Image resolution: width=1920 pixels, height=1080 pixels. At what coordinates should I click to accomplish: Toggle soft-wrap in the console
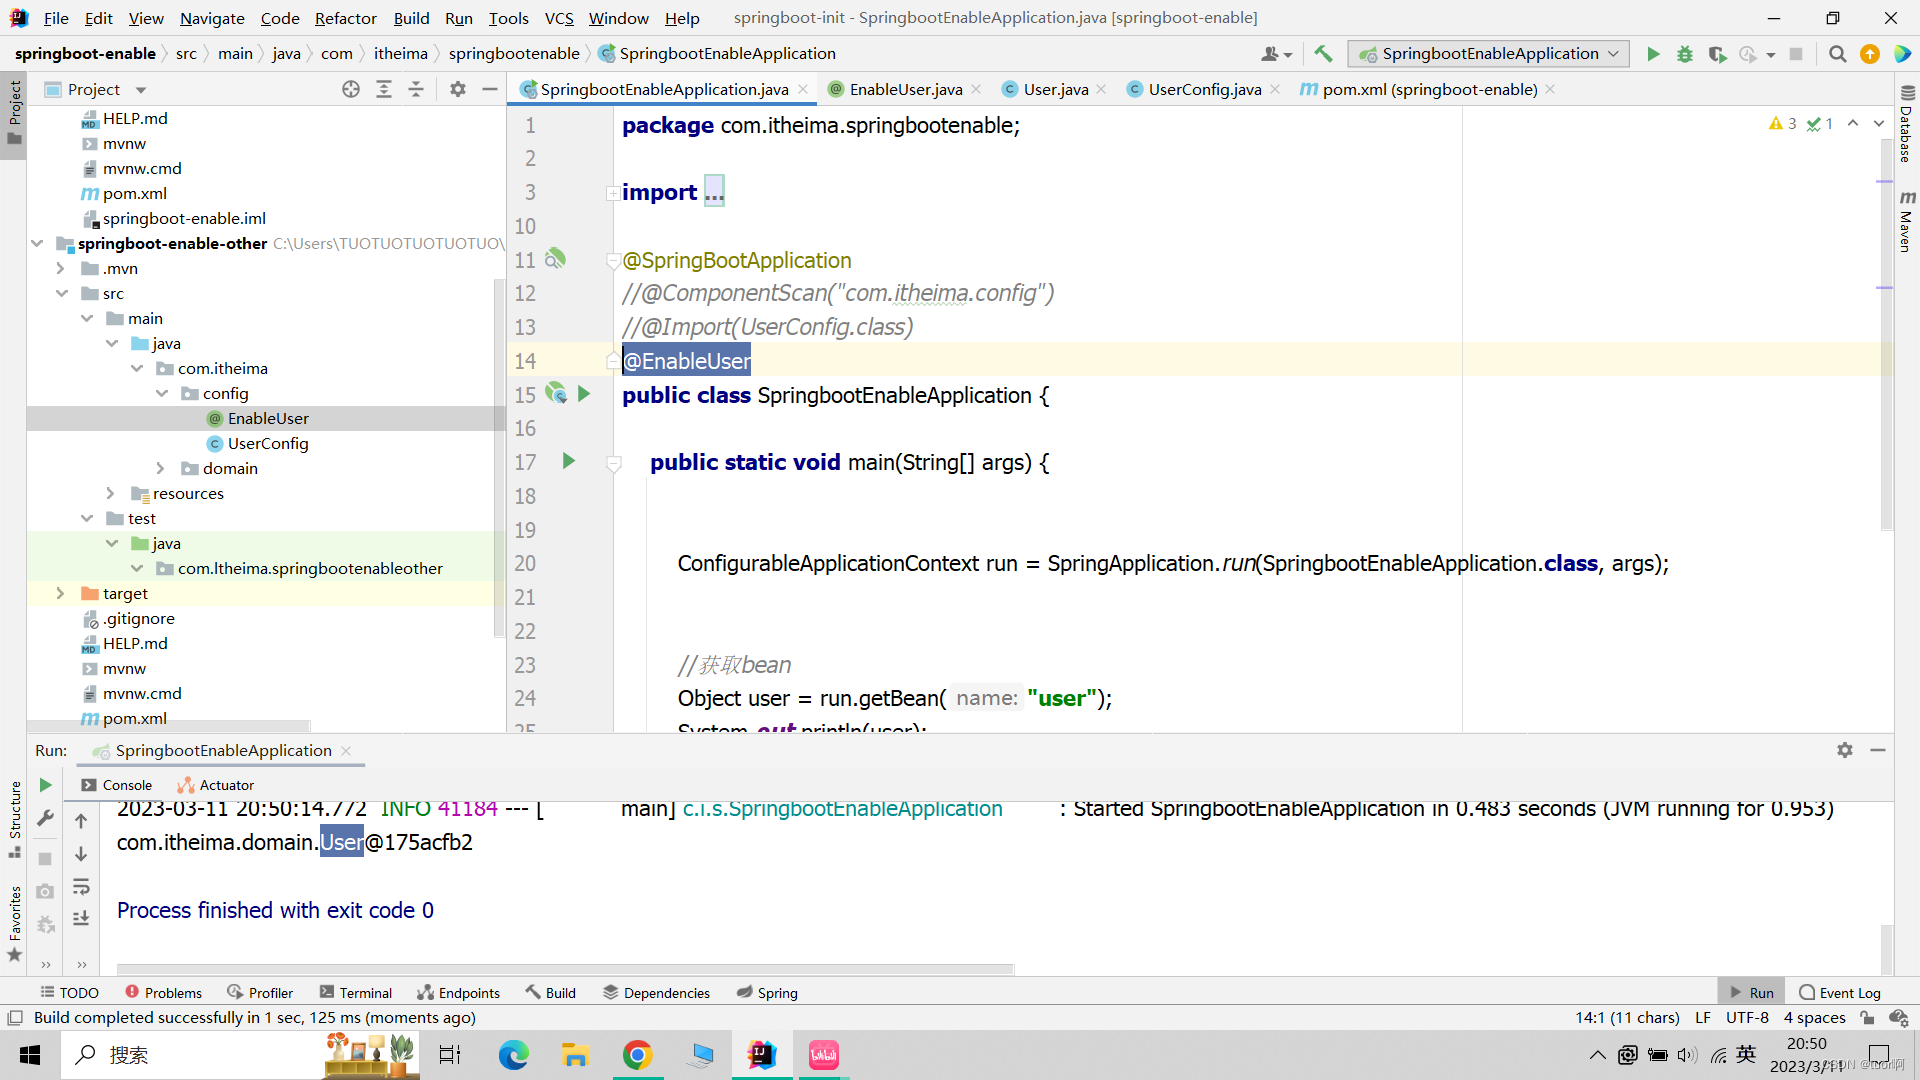pyautogui.click(x=81, y=887)
